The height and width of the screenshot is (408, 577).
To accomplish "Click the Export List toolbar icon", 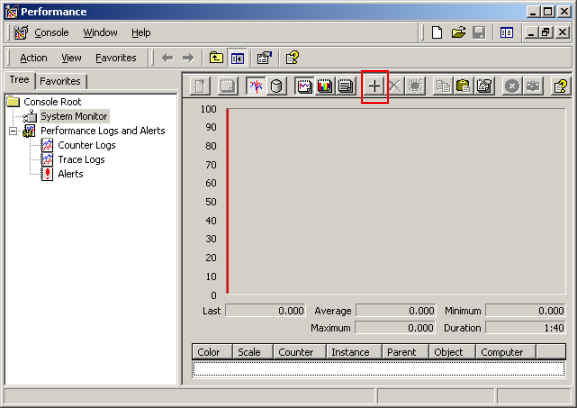I will coord(264,58).
